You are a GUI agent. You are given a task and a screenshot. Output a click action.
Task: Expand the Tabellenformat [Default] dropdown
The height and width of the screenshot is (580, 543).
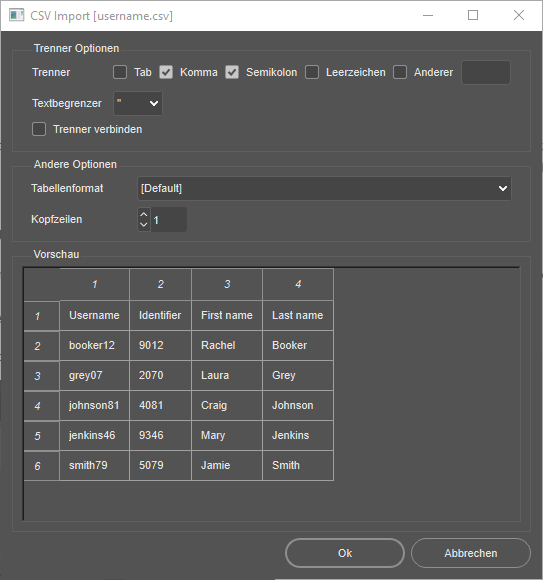324,189
